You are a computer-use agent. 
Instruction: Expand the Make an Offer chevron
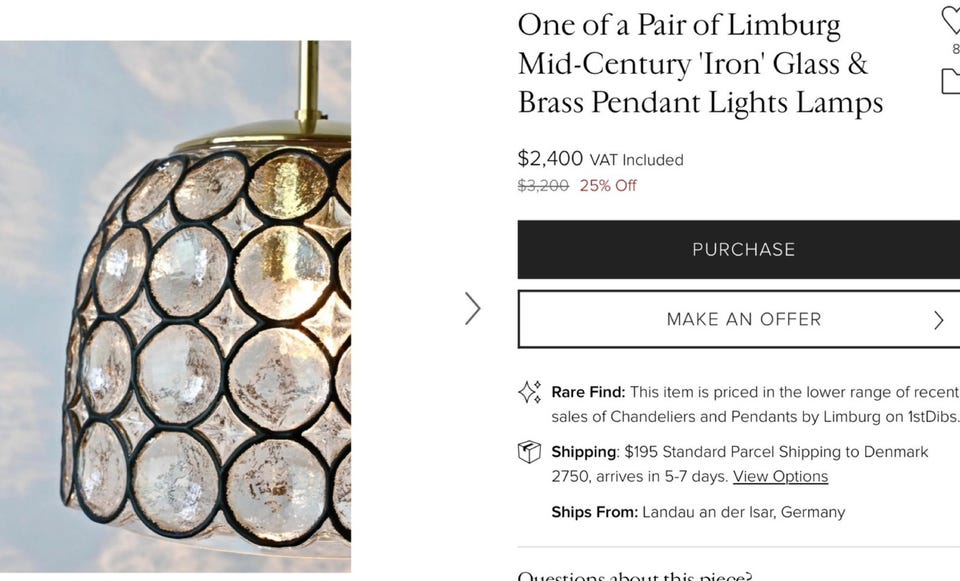pyautogui.click(x=938, y=320)
